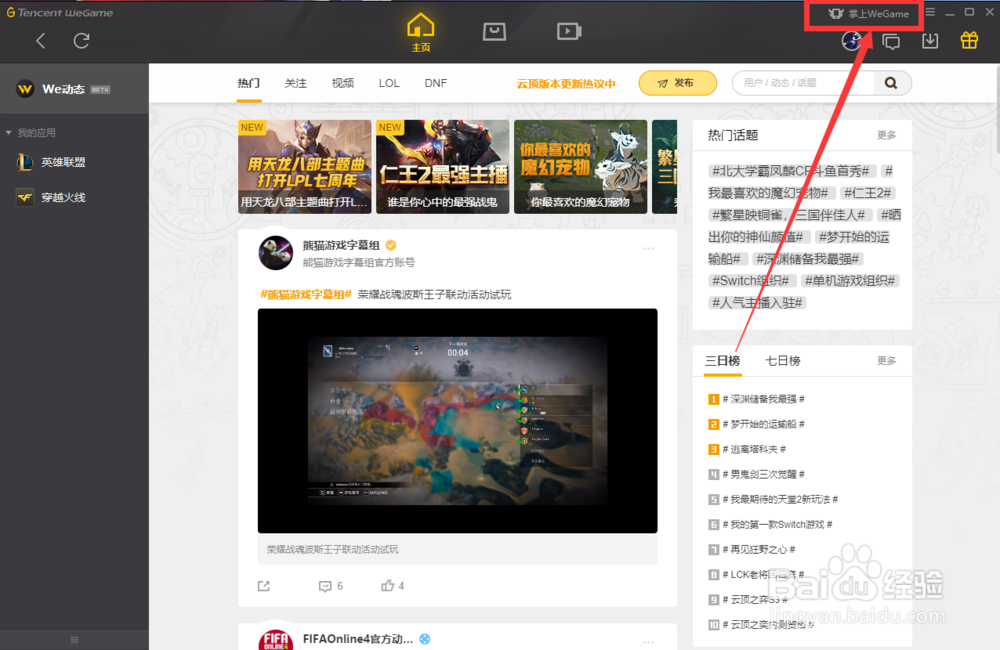Open the store bag icon in top navigation
This screenshot has height=650, width=1000.
point(494,31)
